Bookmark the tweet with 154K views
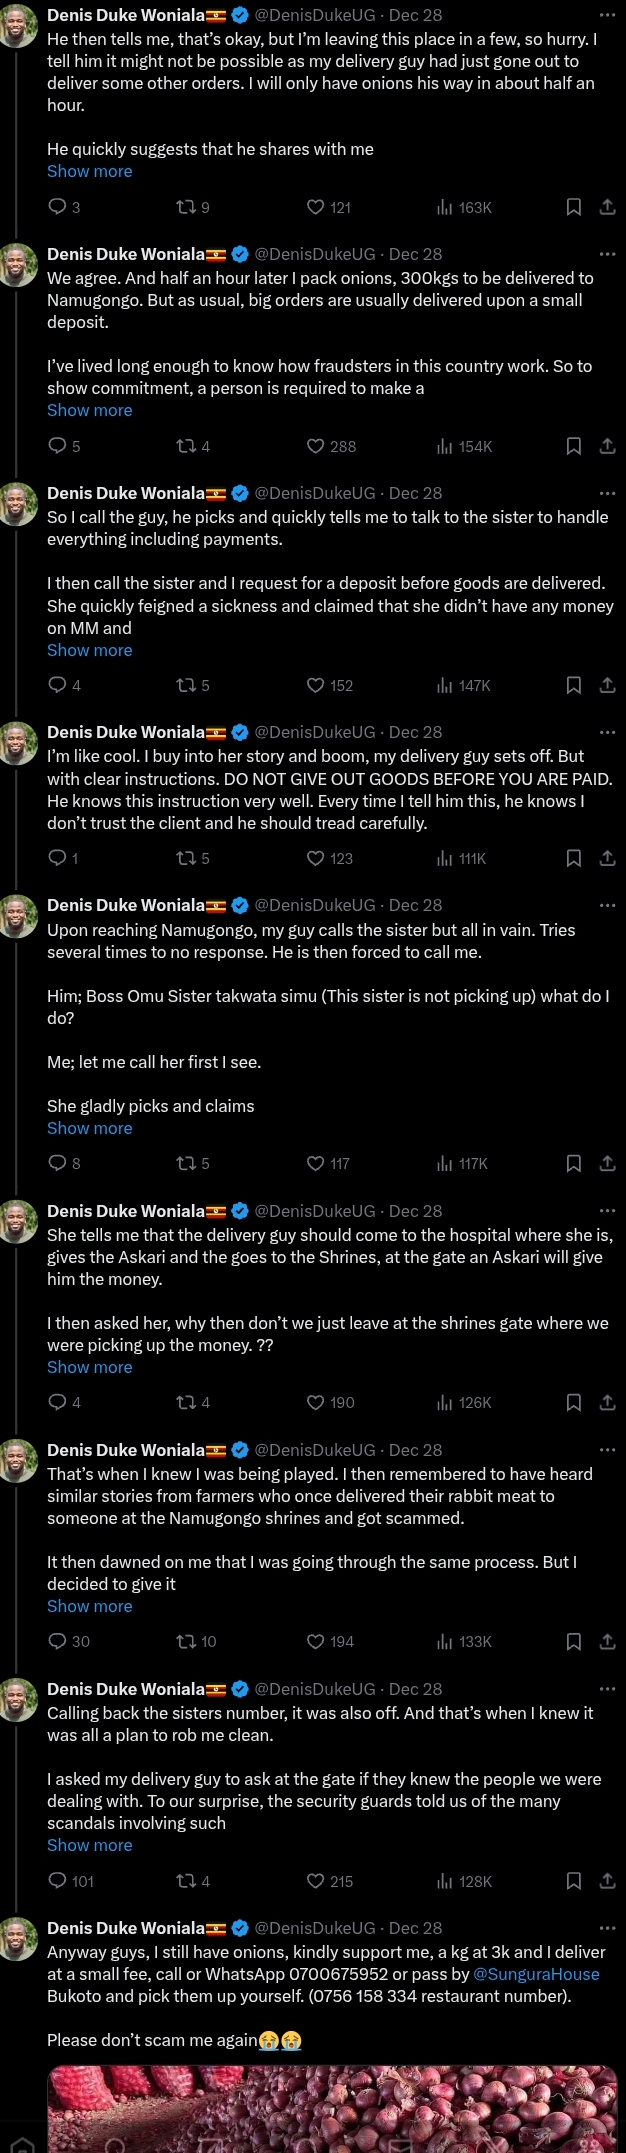 point(574,446)
